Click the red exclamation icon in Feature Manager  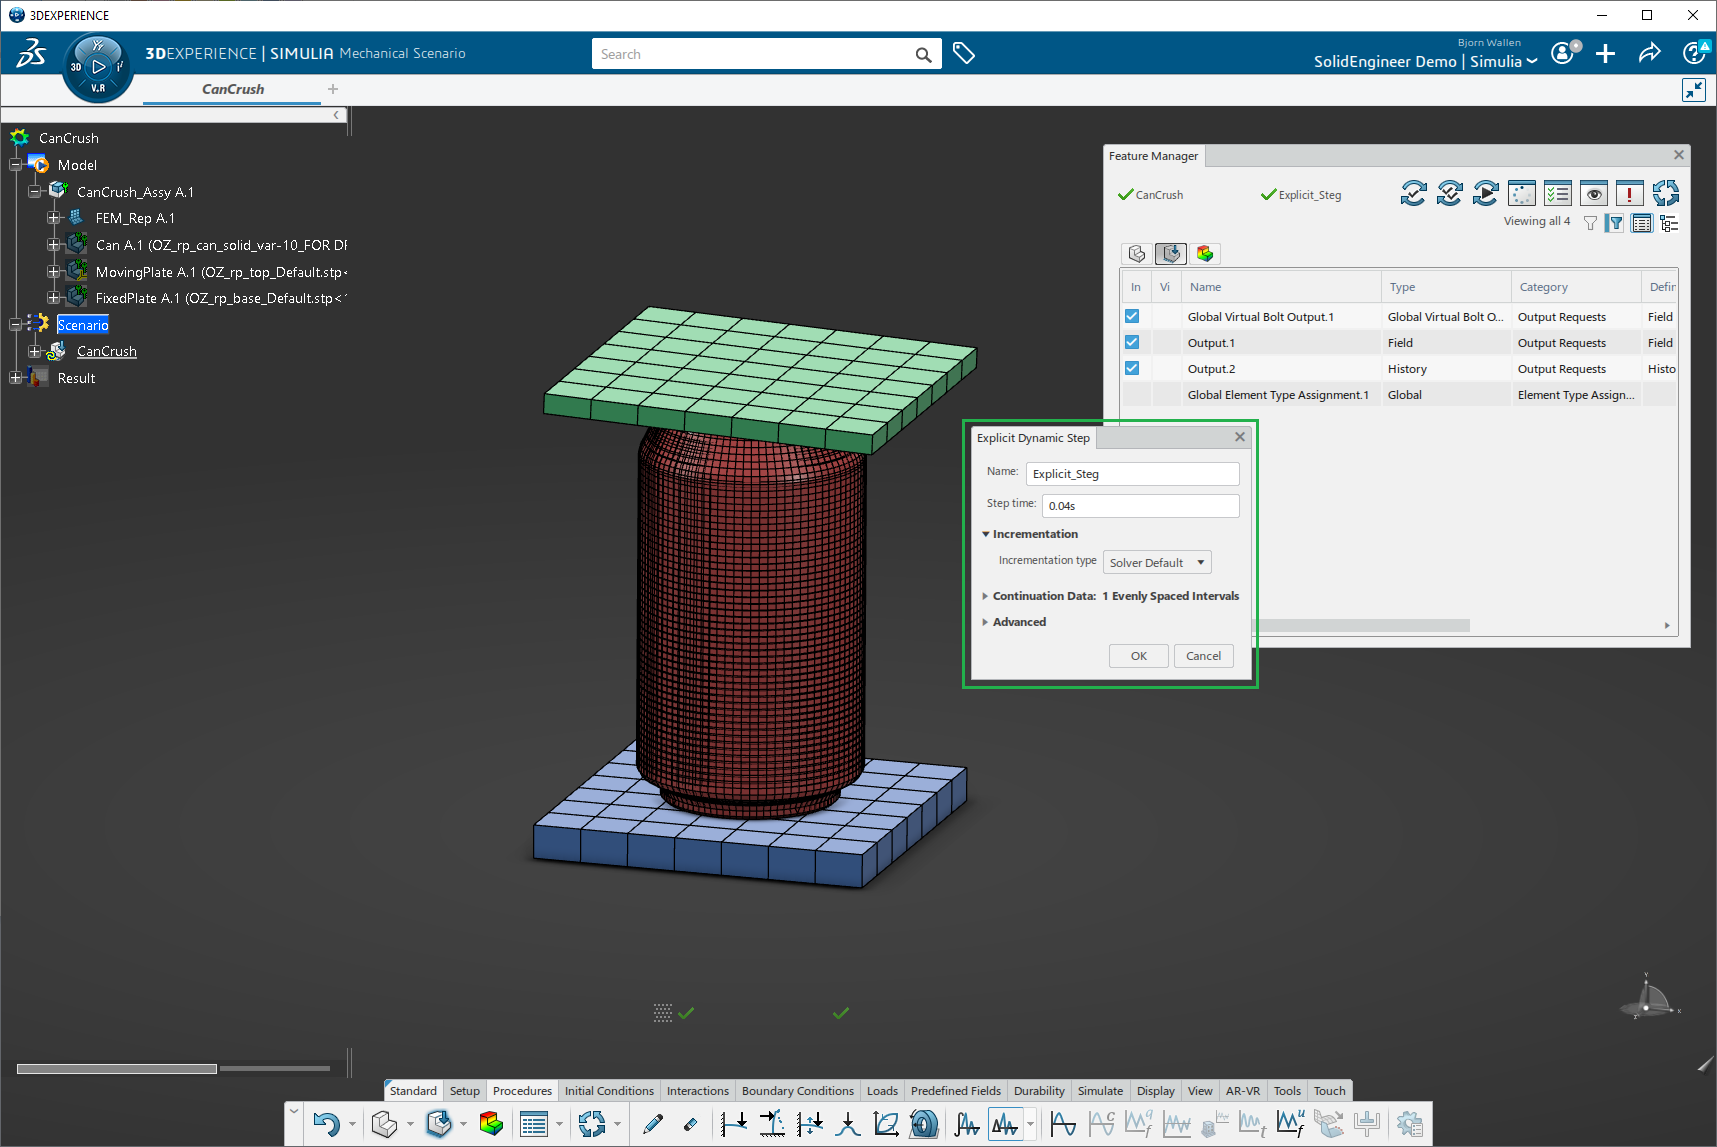[x=1629, y=194]
